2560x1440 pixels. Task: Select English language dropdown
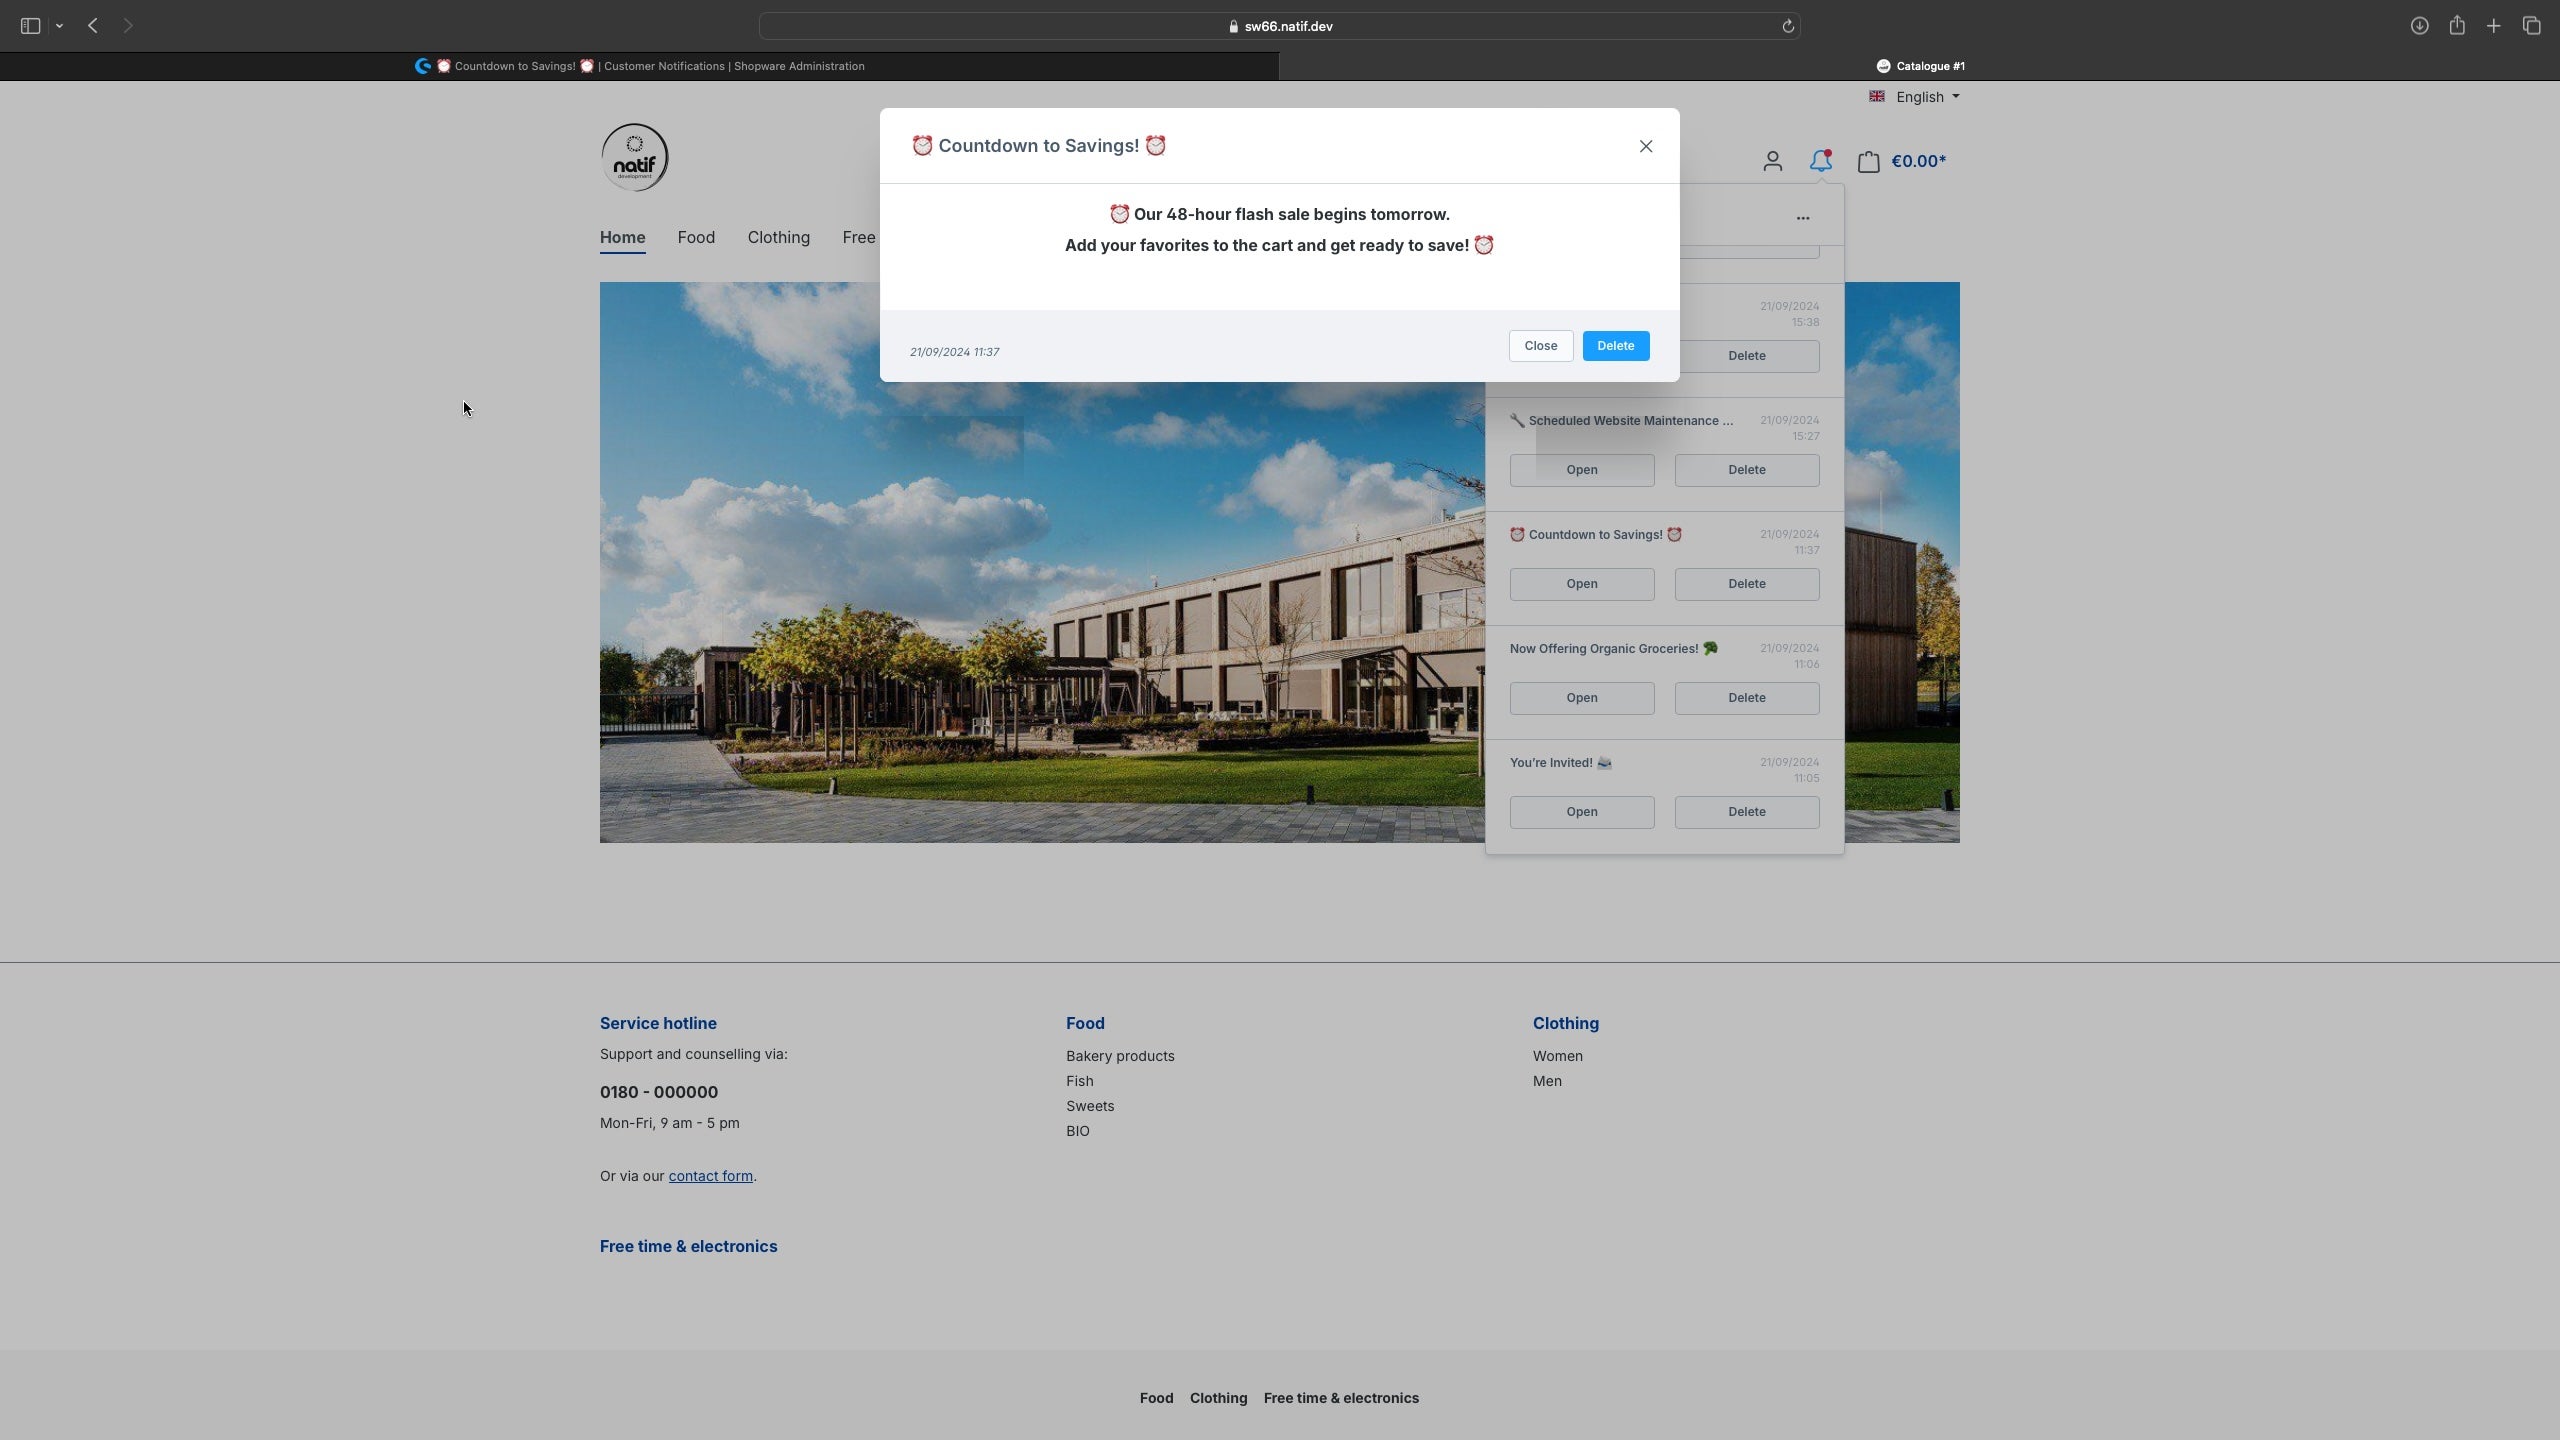coord(1916,97)
